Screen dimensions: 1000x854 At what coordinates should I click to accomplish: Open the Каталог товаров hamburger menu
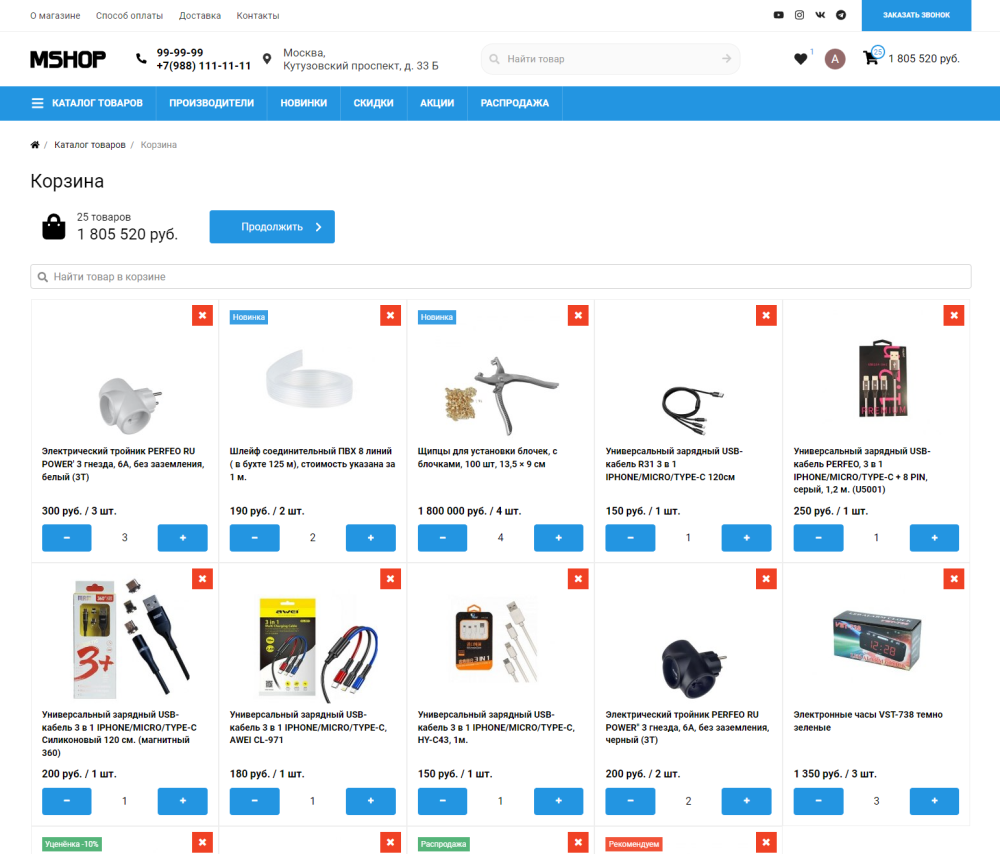click(x=87, y=103)
